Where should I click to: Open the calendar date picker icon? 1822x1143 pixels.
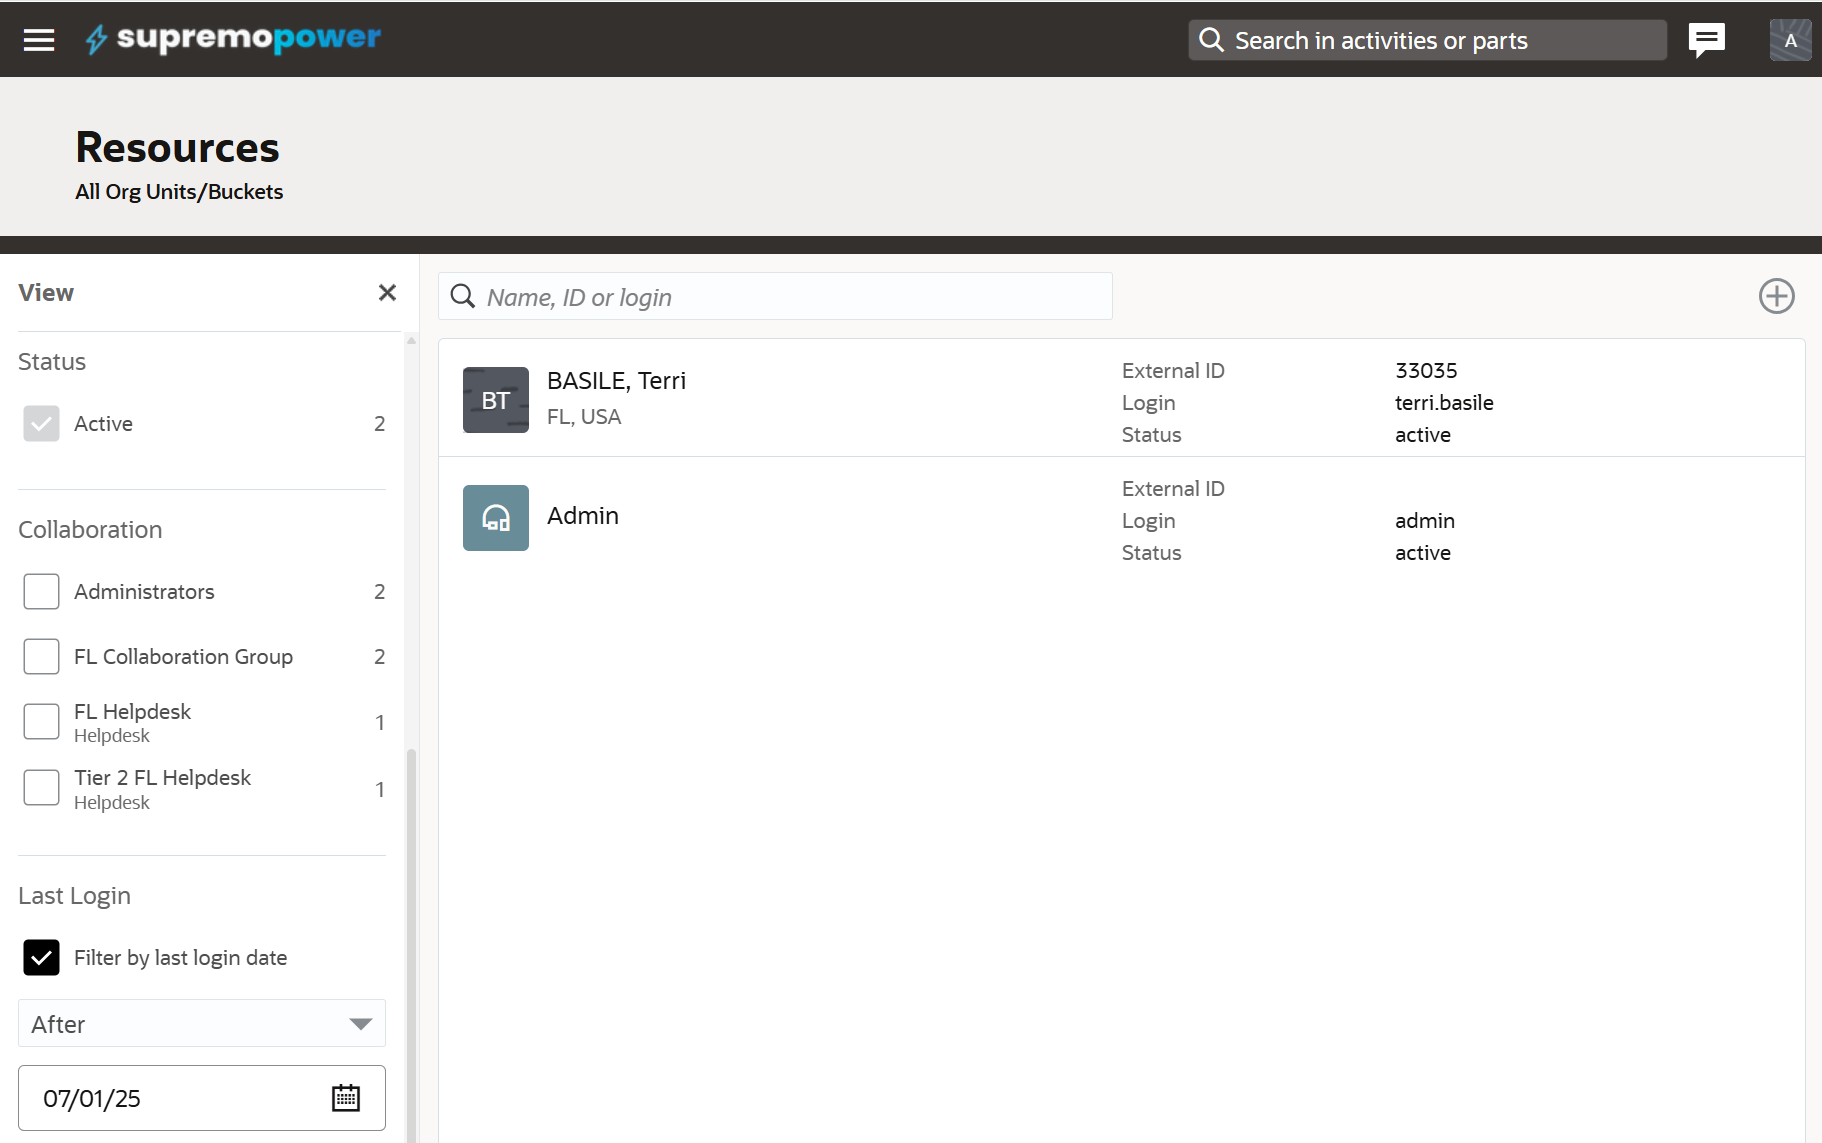point(345,1097)
